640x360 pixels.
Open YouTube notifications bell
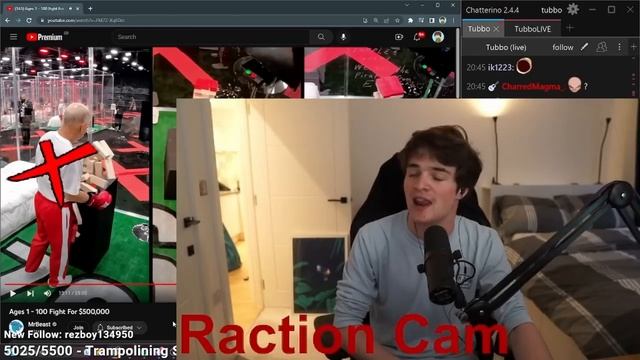pyautogui.click(x=418, y=37)
